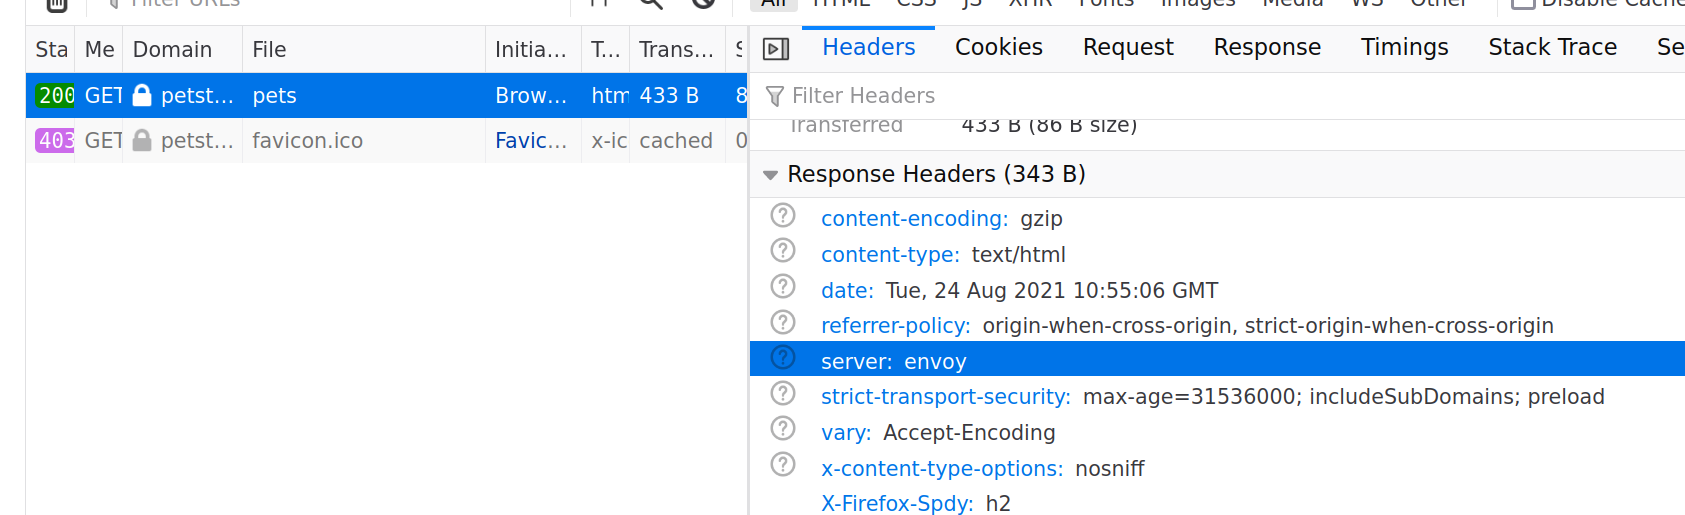Sort by the Initia... initiator column header
This screenshot has width=1685, height=515.
(533, 50)
